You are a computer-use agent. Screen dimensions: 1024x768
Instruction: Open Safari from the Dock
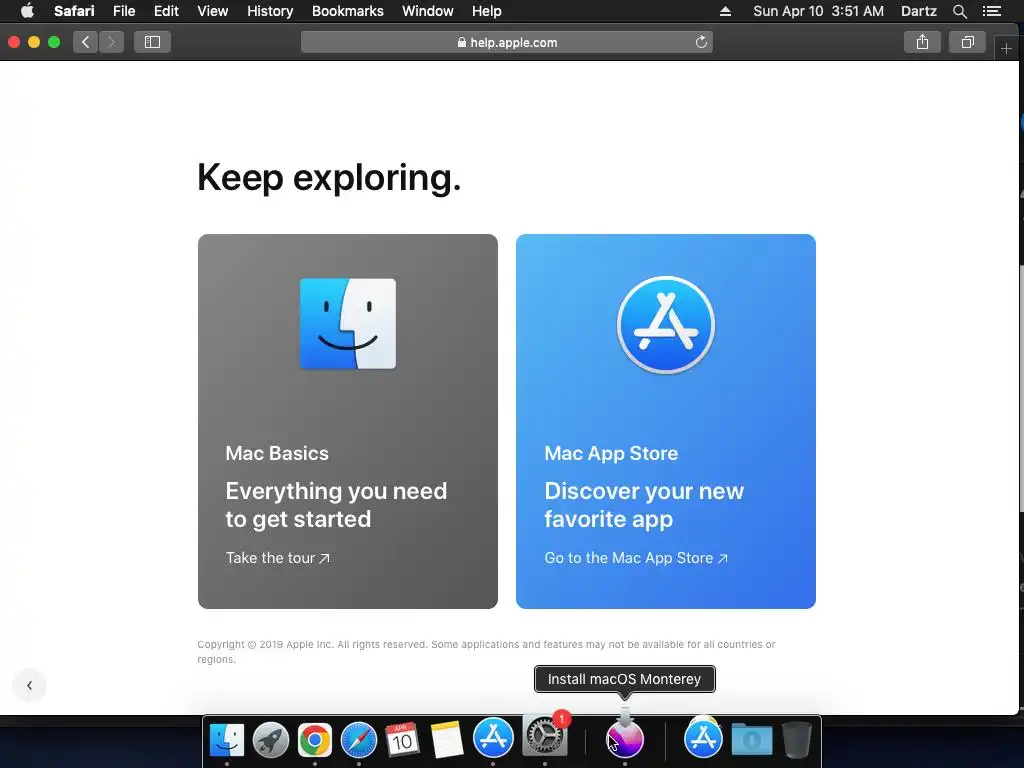tap(359, 740)
